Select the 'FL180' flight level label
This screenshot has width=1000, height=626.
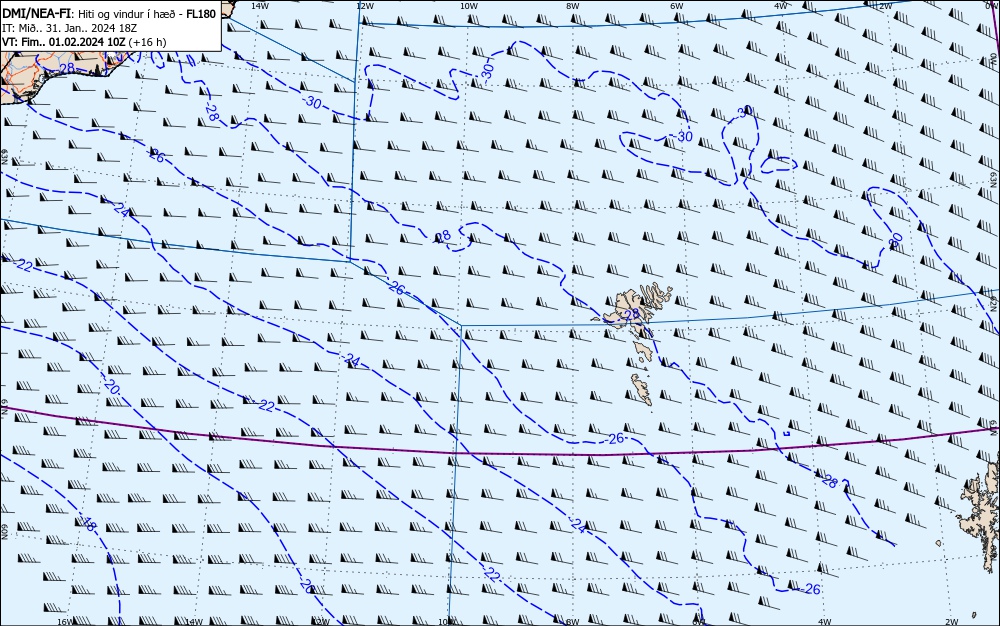201,14
